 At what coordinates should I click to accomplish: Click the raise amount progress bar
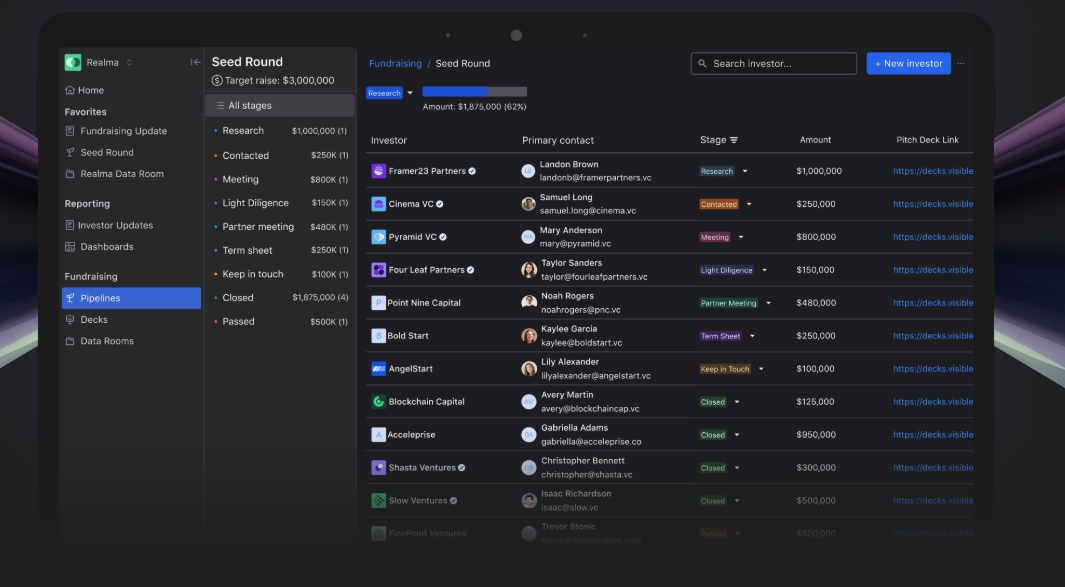[x=475, y=92]
